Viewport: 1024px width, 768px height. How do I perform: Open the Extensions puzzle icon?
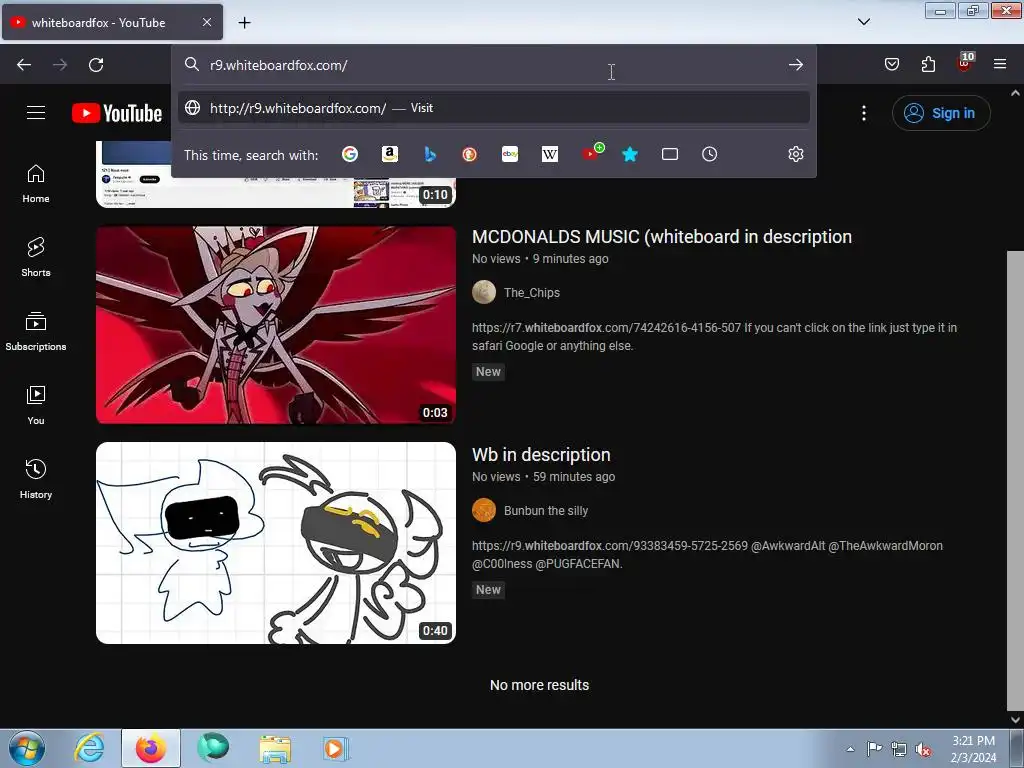(x=928, y=64)
